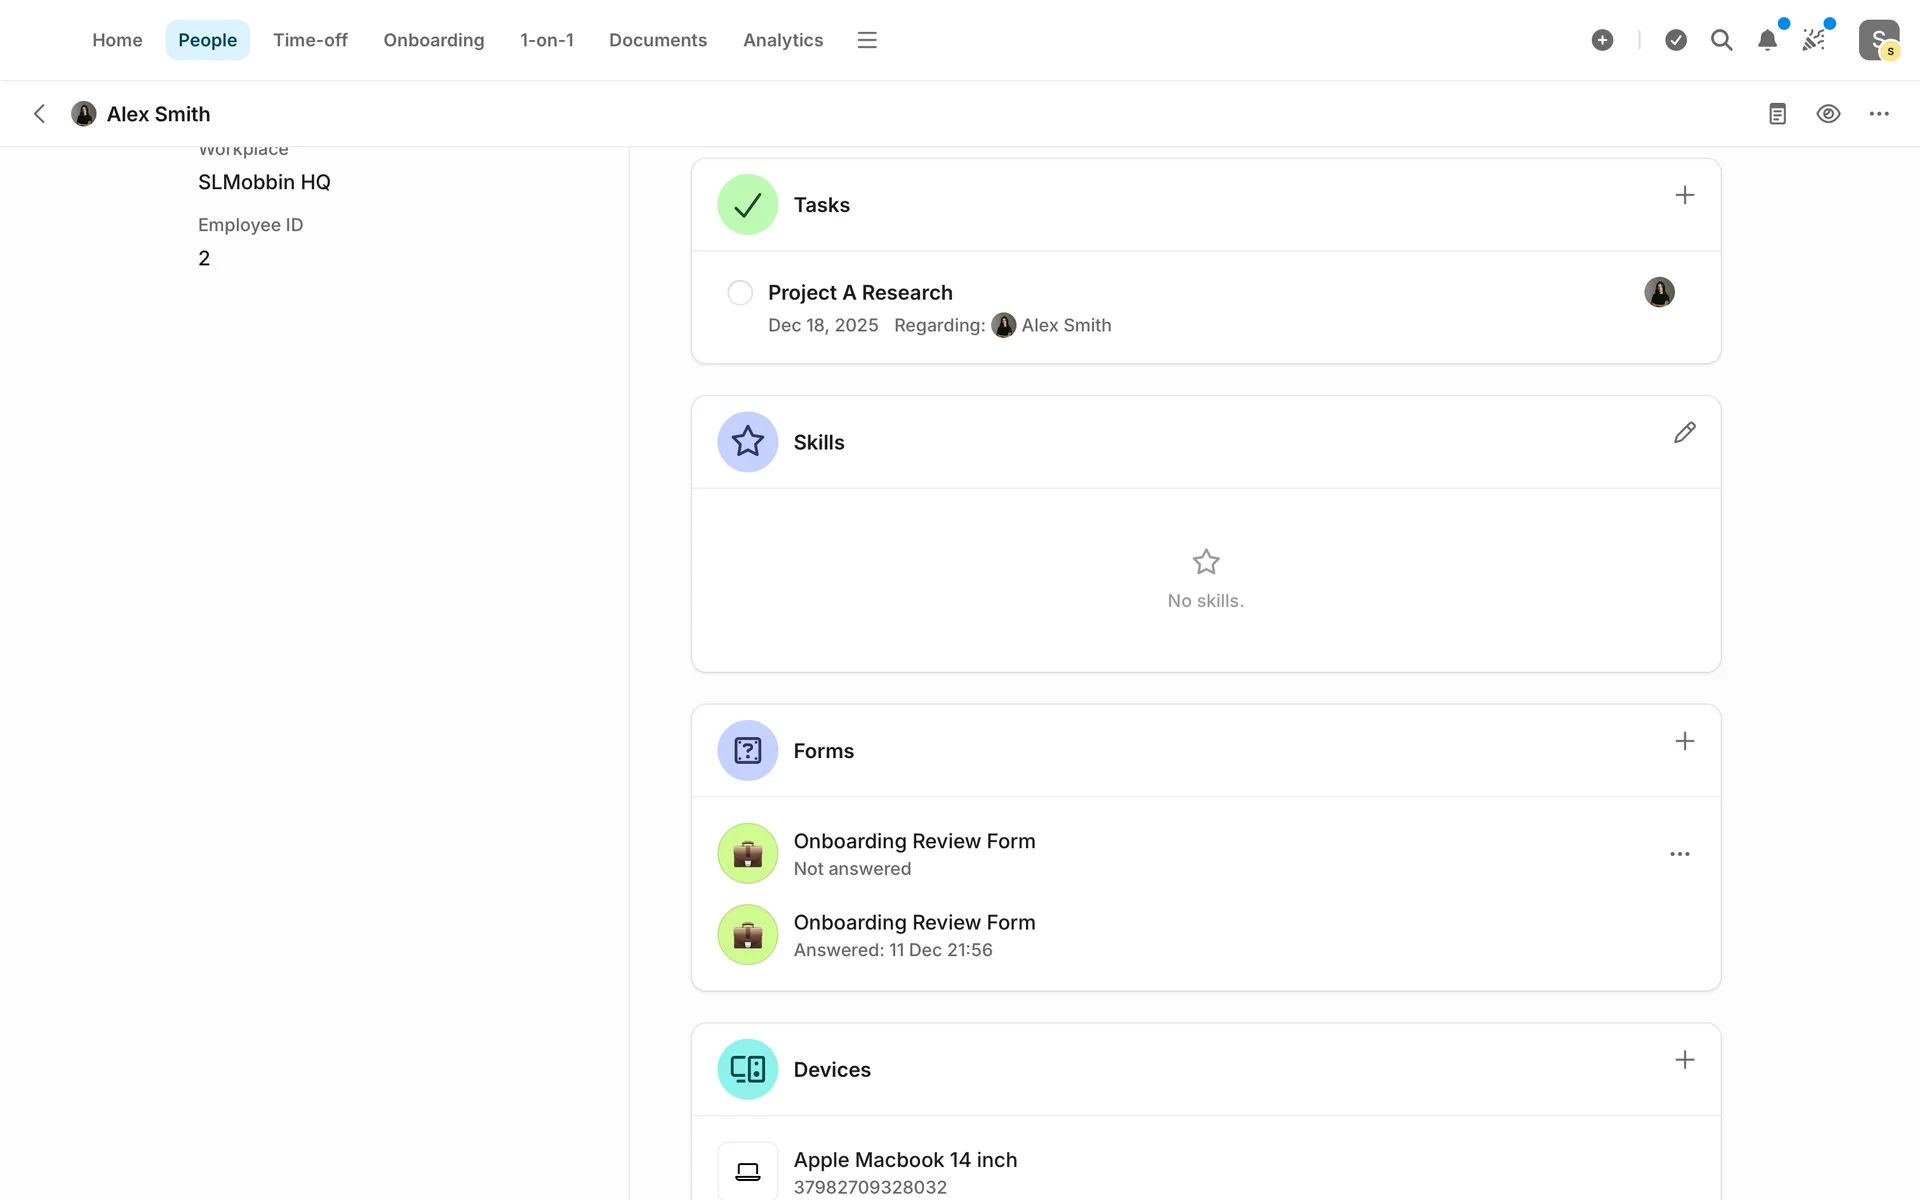Screen dimensions: 1920x1200
Task: Add a new form with plus icon
Action: 1684,741
